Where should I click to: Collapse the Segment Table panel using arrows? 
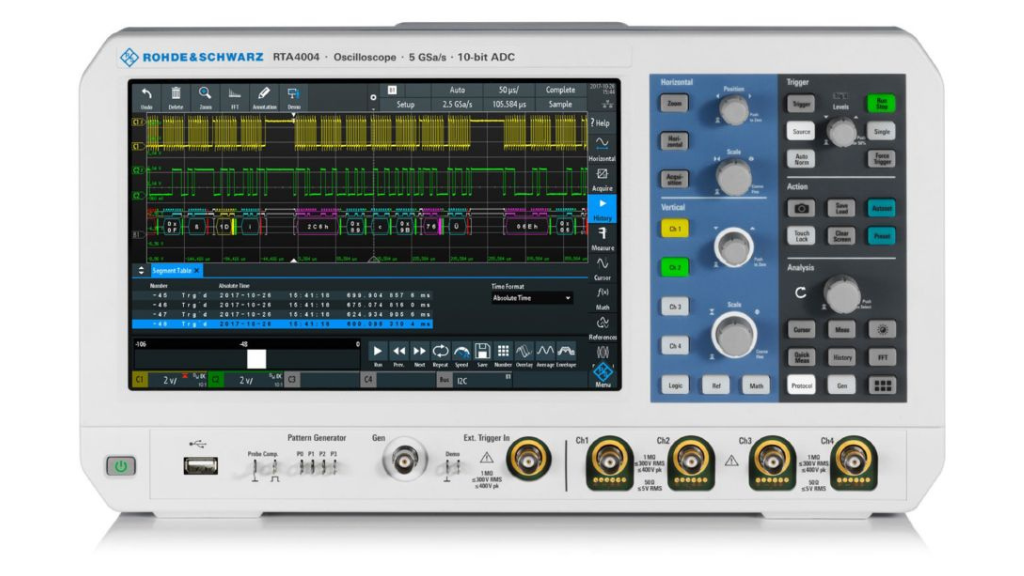pos(141,271)
